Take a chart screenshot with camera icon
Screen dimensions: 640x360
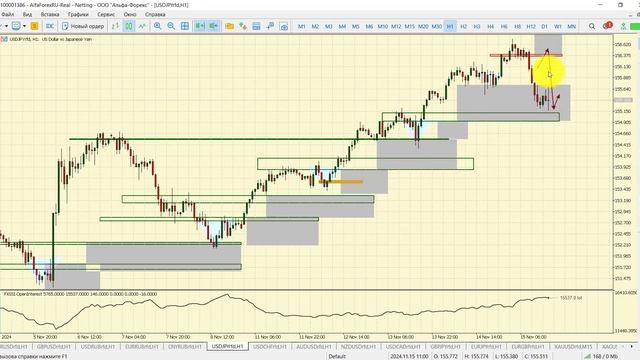(x=284, y=26)
